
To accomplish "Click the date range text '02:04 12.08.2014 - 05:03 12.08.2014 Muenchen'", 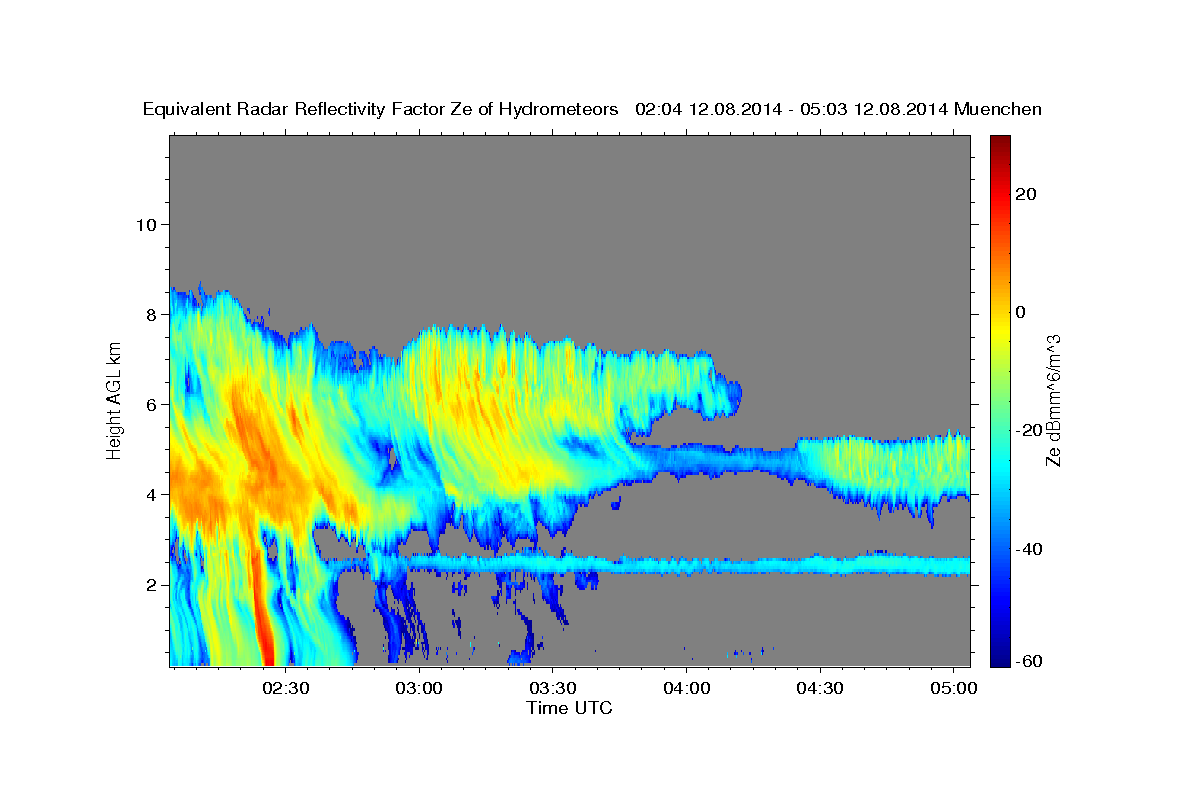I will (x=839, y=110).
